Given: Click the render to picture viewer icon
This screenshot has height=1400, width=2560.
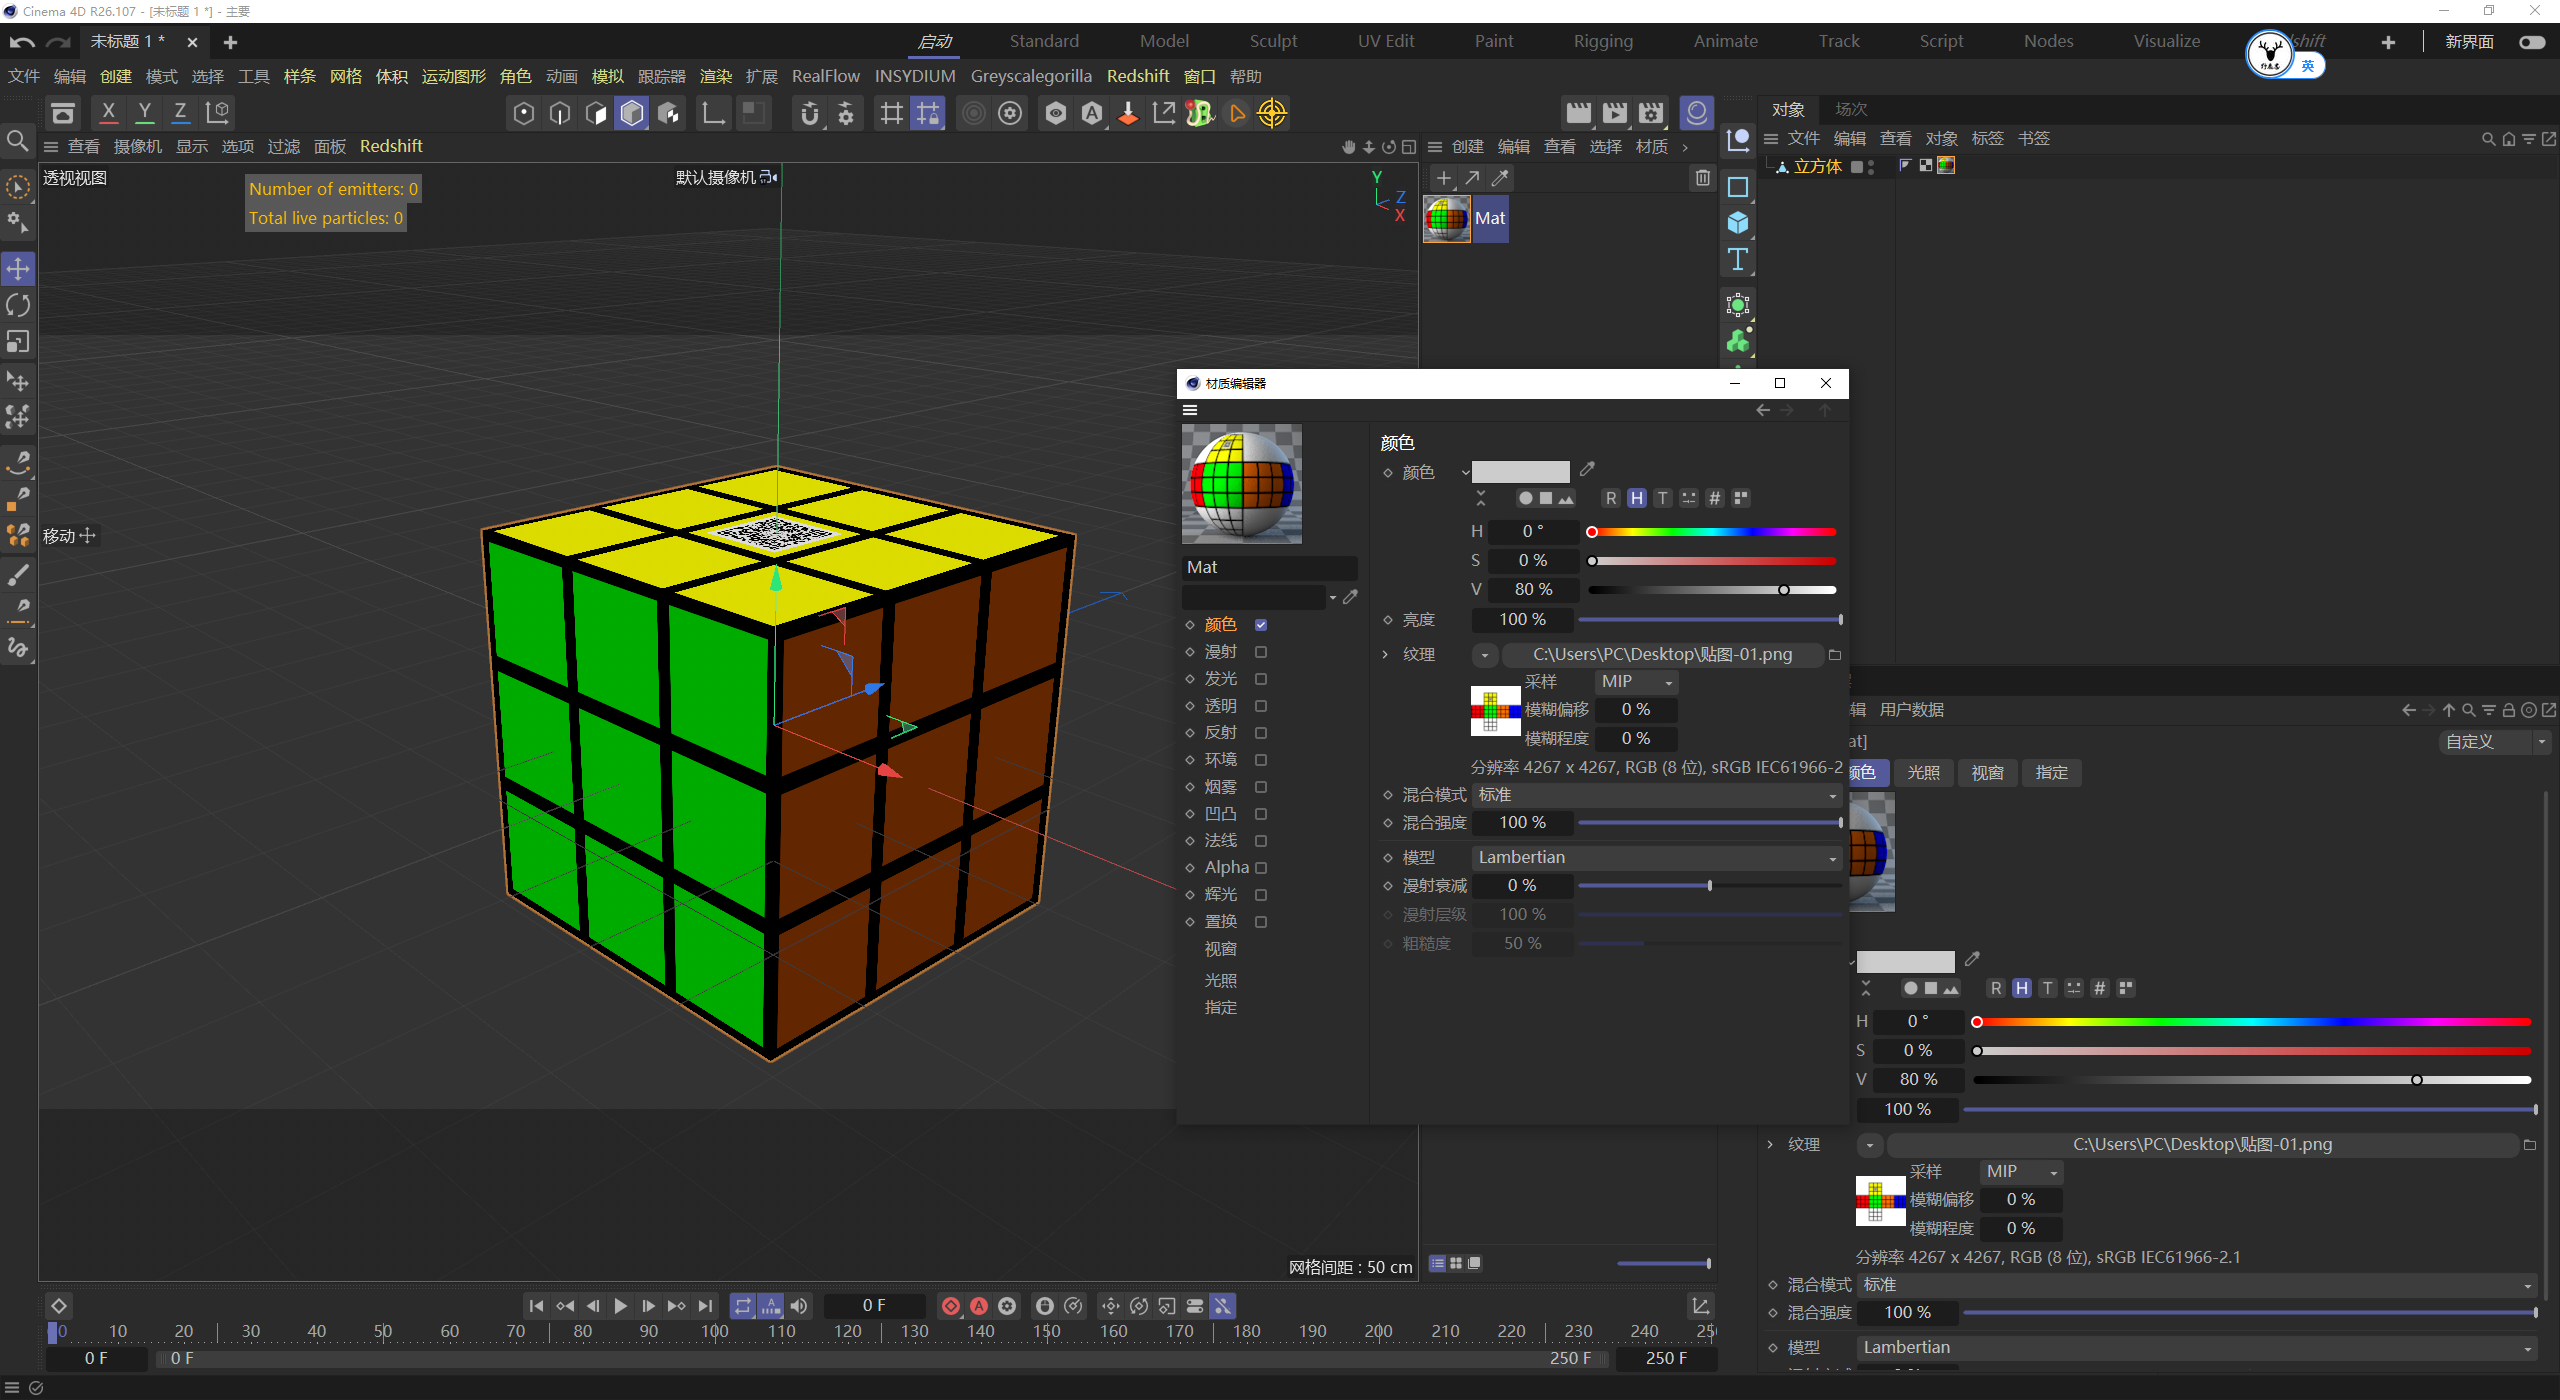Looking at the screenshot, I should pyautogui.click(x=1614, y=113).
